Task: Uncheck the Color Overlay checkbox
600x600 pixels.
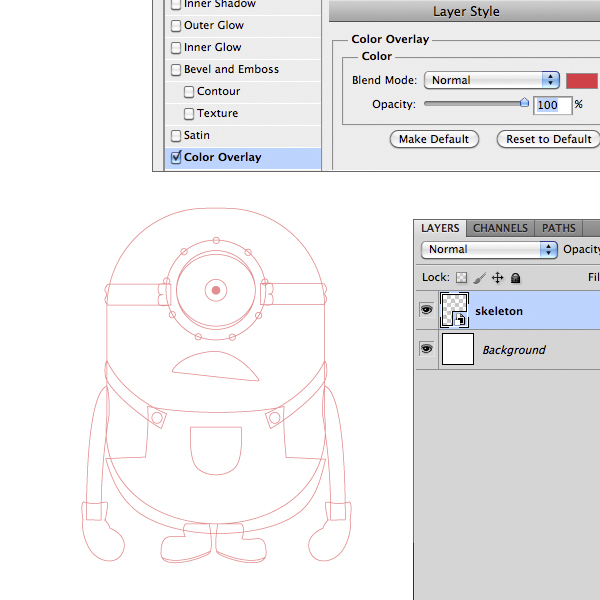Action: [x=176, y=158]
